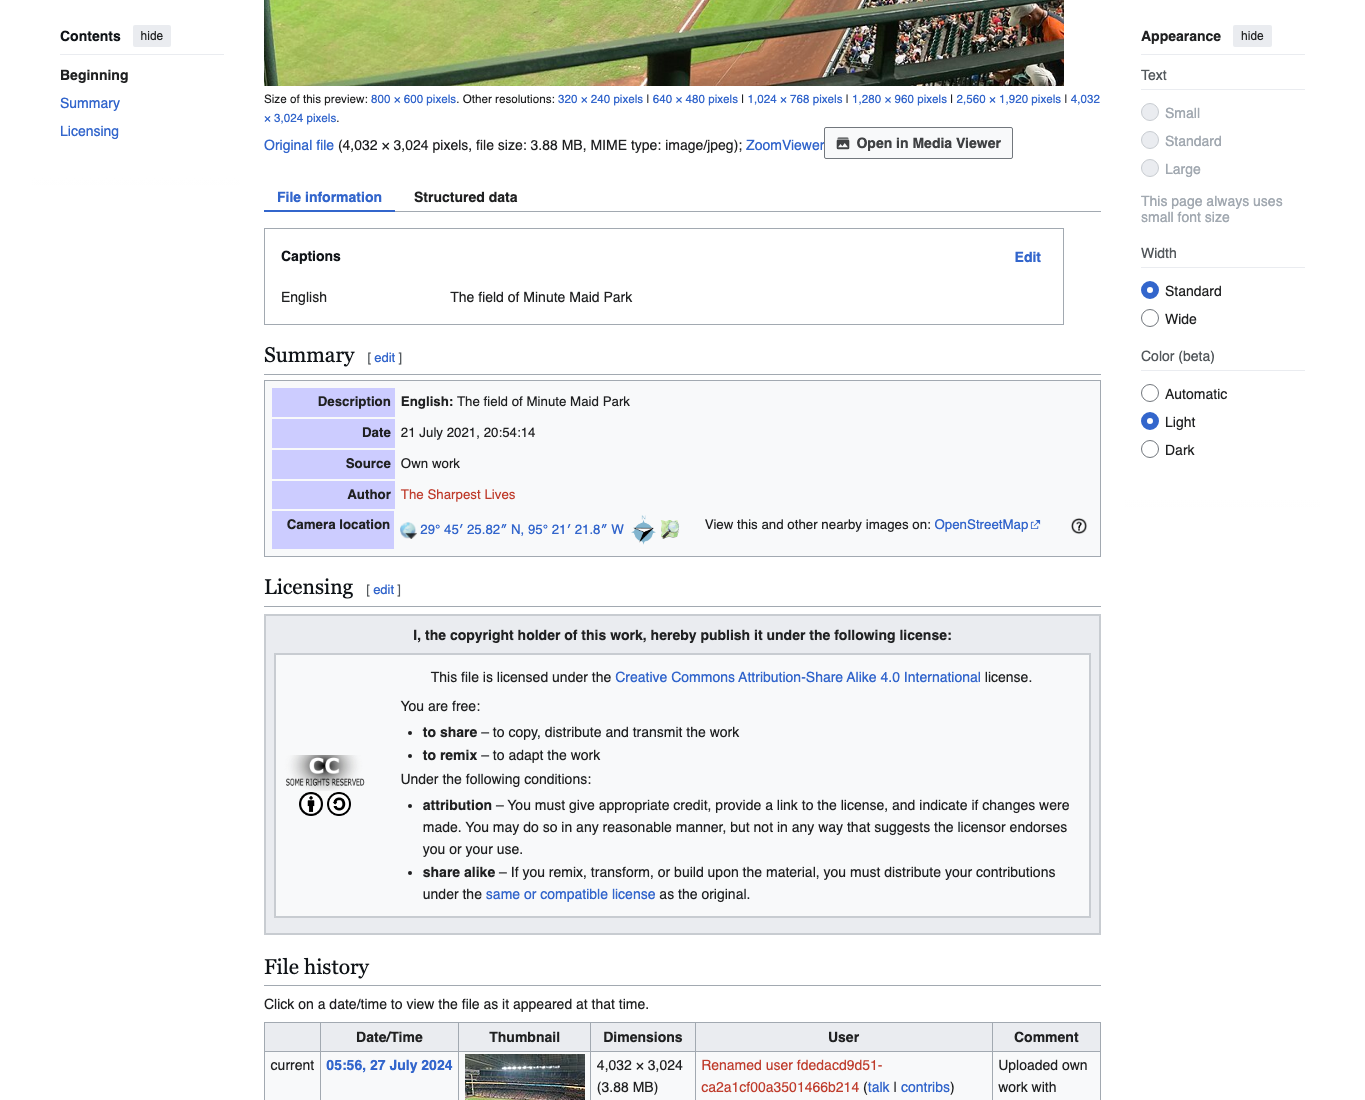Edit the captions box
This screenshot has width=1365, height=1100.
pos(1027,257)
